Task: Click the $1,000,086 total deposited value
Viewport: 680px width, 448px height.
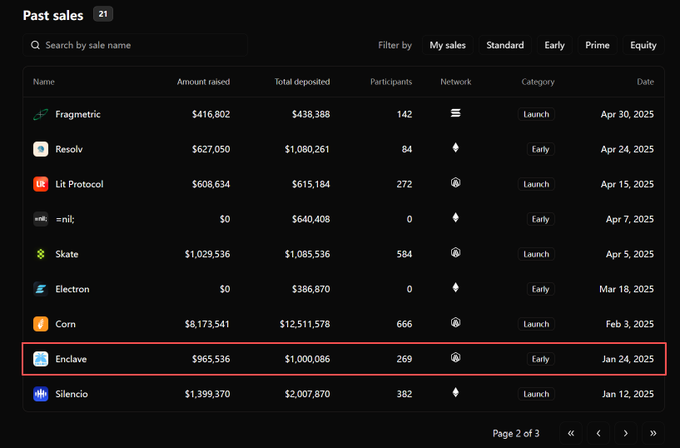Action: pos(307,359)
